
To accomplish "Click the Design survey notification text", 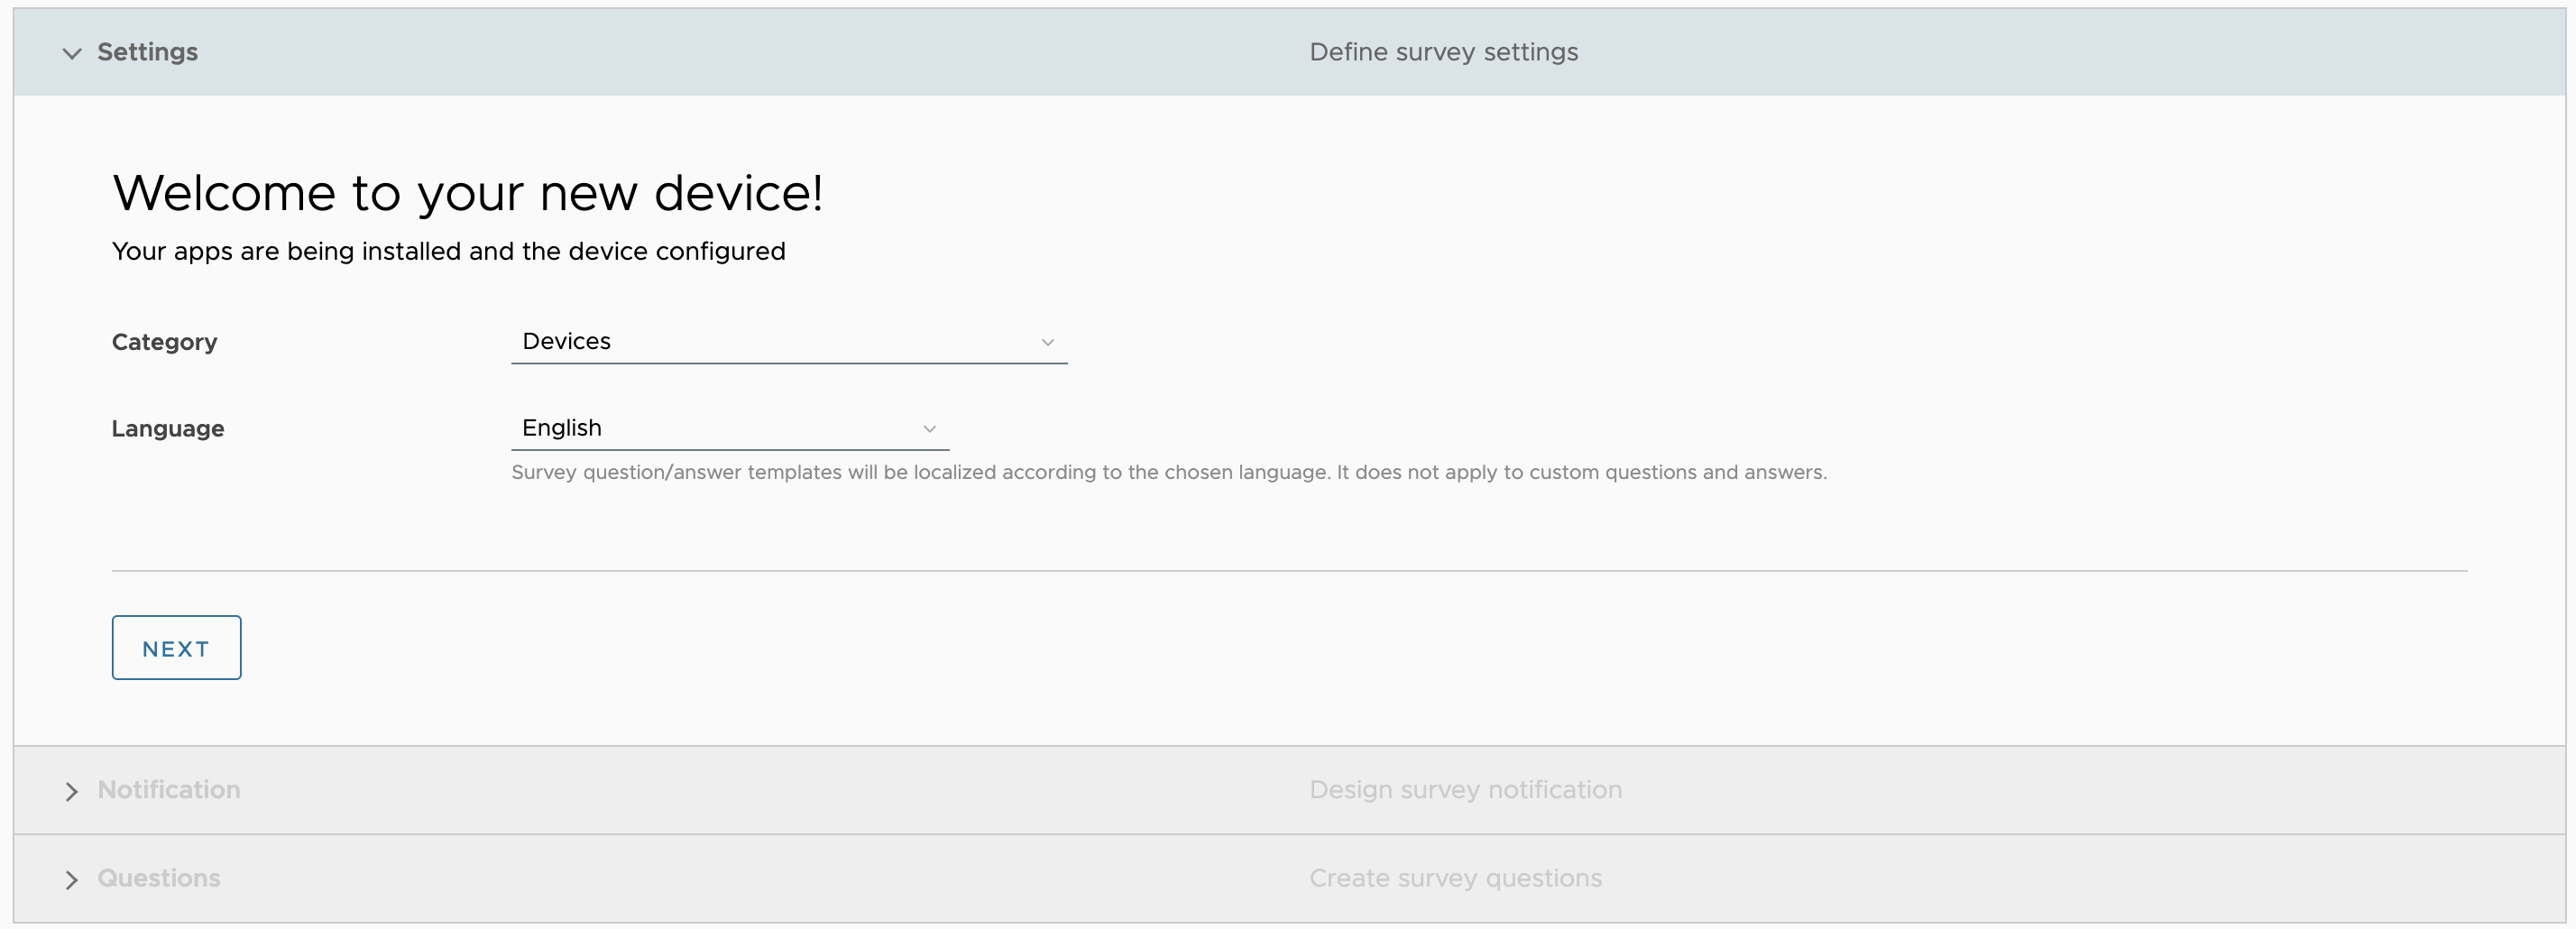I will (1464, 790).
